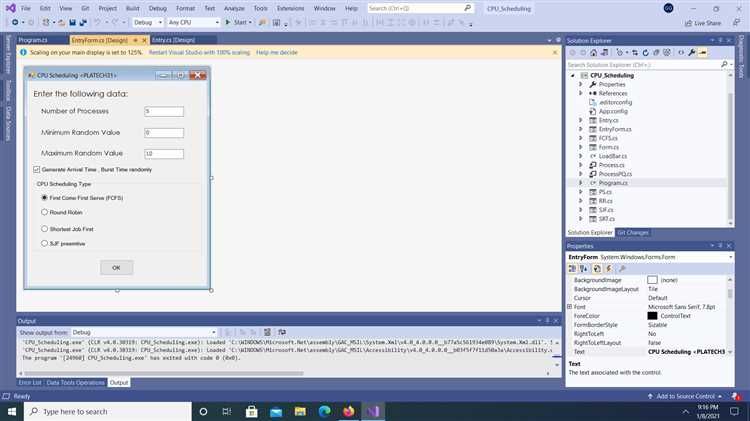Image resolution: width=750 pixels, height=421 pixels.
Task: Click the Number of Processes input field
Action: coord(164,111)
